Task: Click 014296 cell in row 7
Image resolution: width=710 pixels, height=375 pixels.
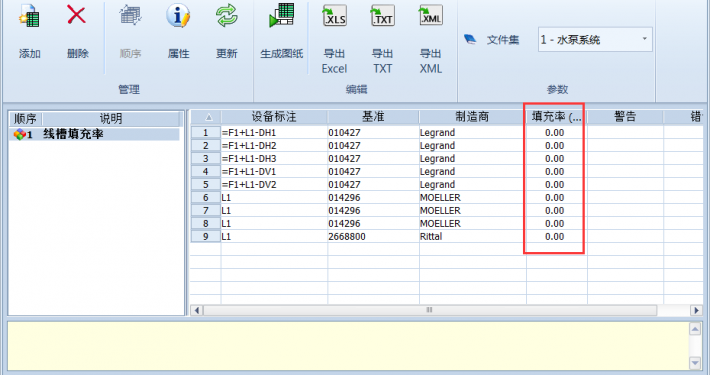Action: pyautogui.click(x=373, y=211)
